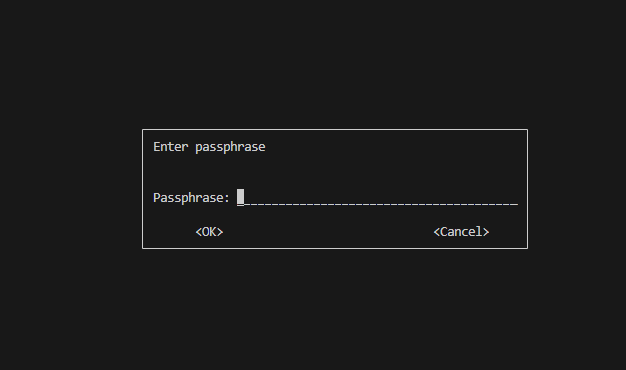Select the "Enter passphrase" heading text

tap(209, 147)
